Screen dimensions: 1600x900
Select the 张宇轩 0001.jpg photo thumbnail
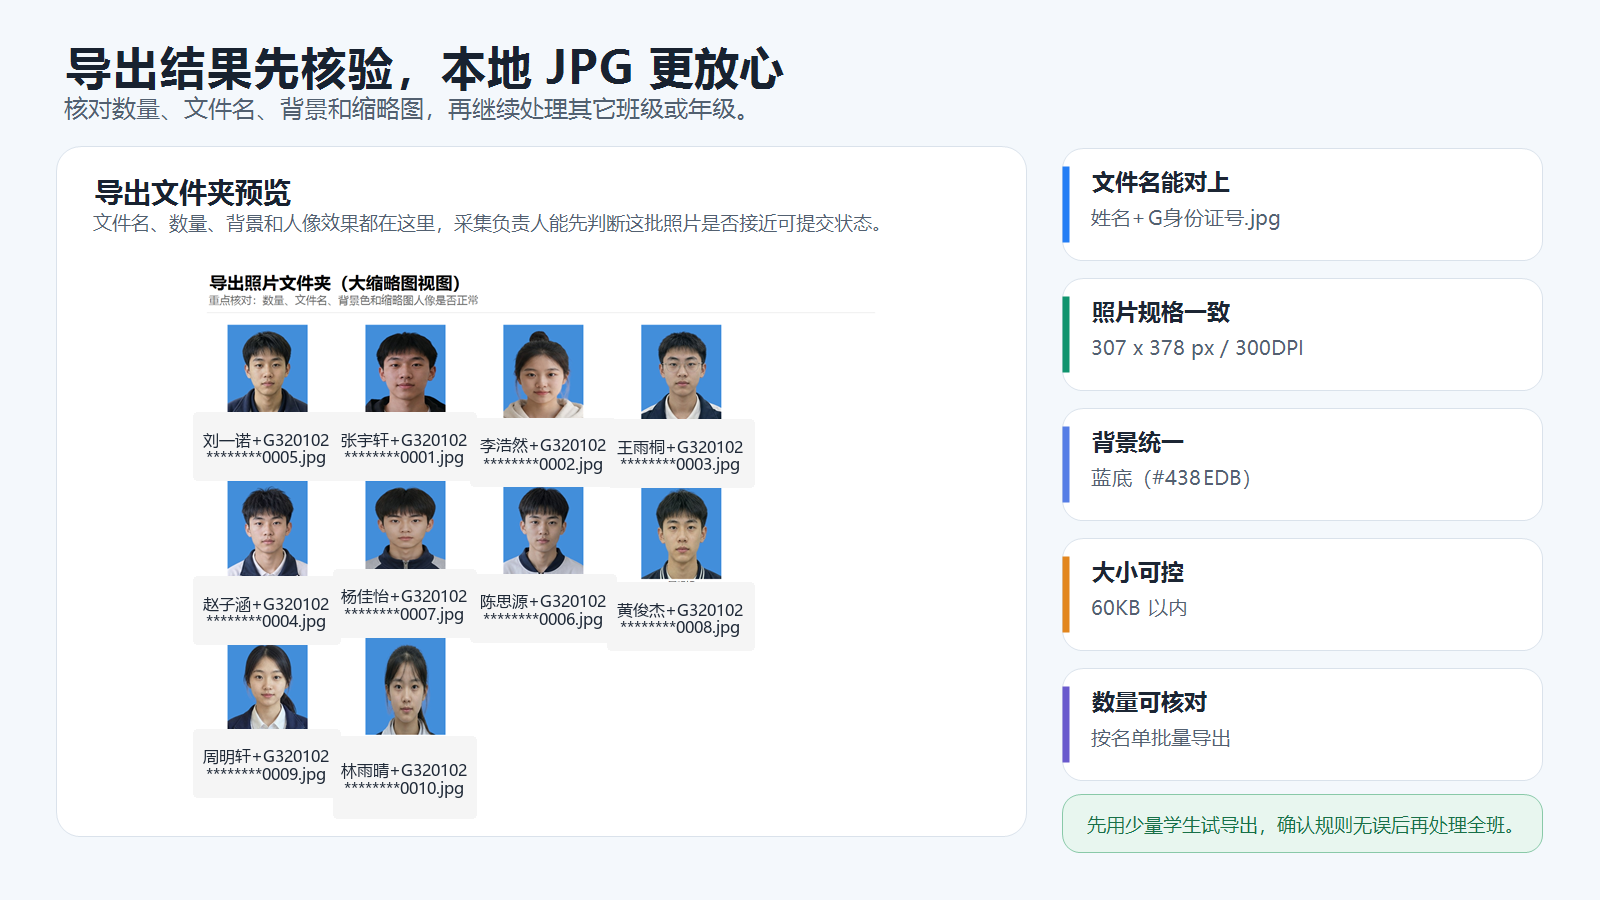tap(405, 368)
